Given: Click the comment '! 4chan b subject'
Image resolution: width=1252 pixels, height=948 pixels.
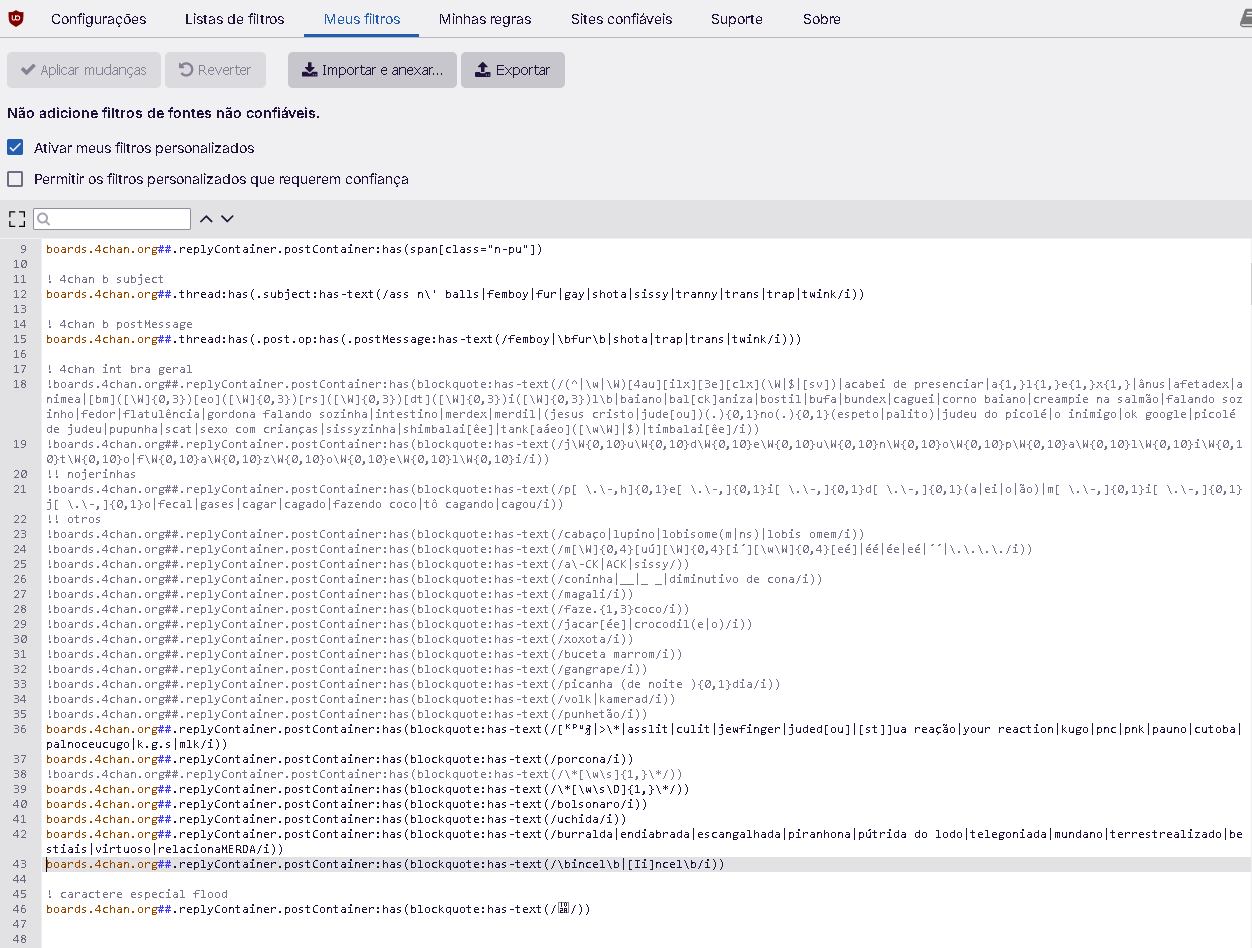Looking at the screenshot, I should tap(105, 279).
